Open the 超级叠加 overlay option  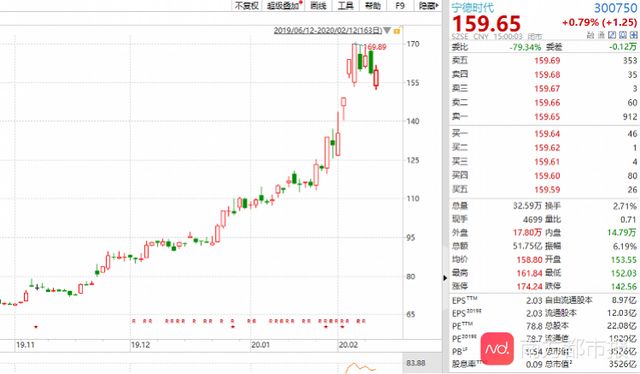pyautogui.click(x=284, y=5)
